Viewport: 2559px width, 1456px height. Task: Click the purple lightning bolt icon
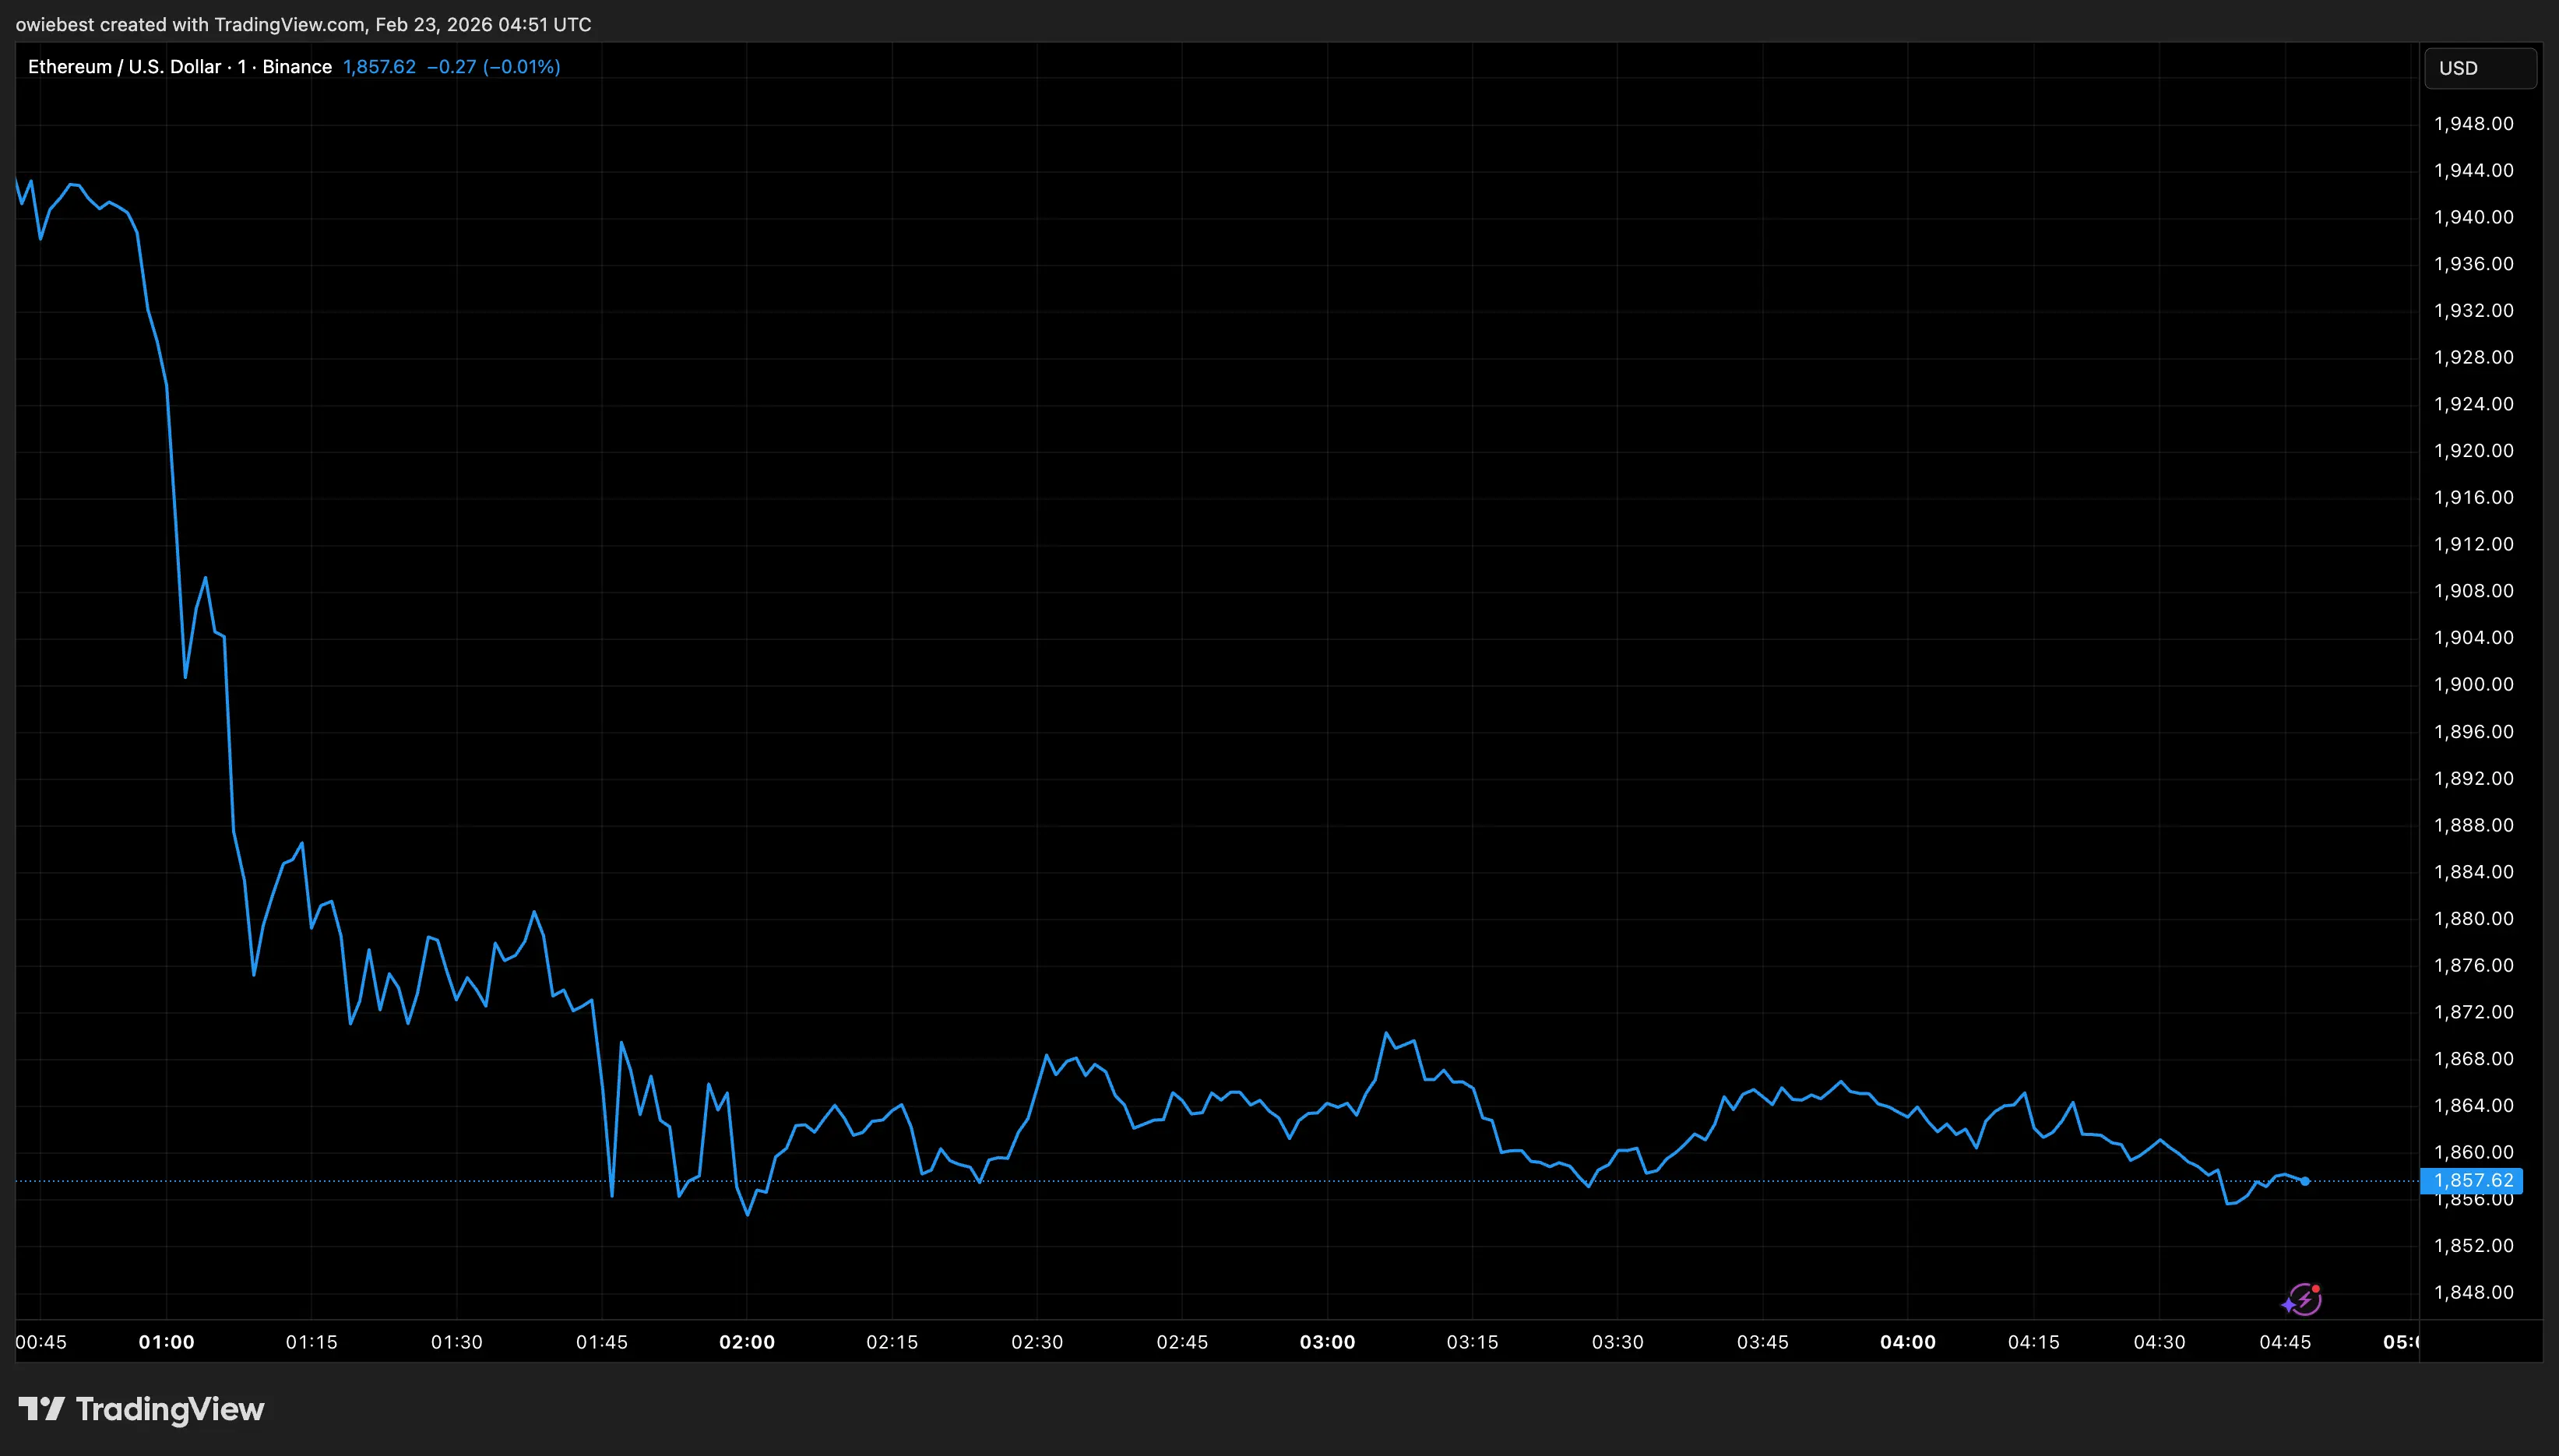point(2304,1300)
